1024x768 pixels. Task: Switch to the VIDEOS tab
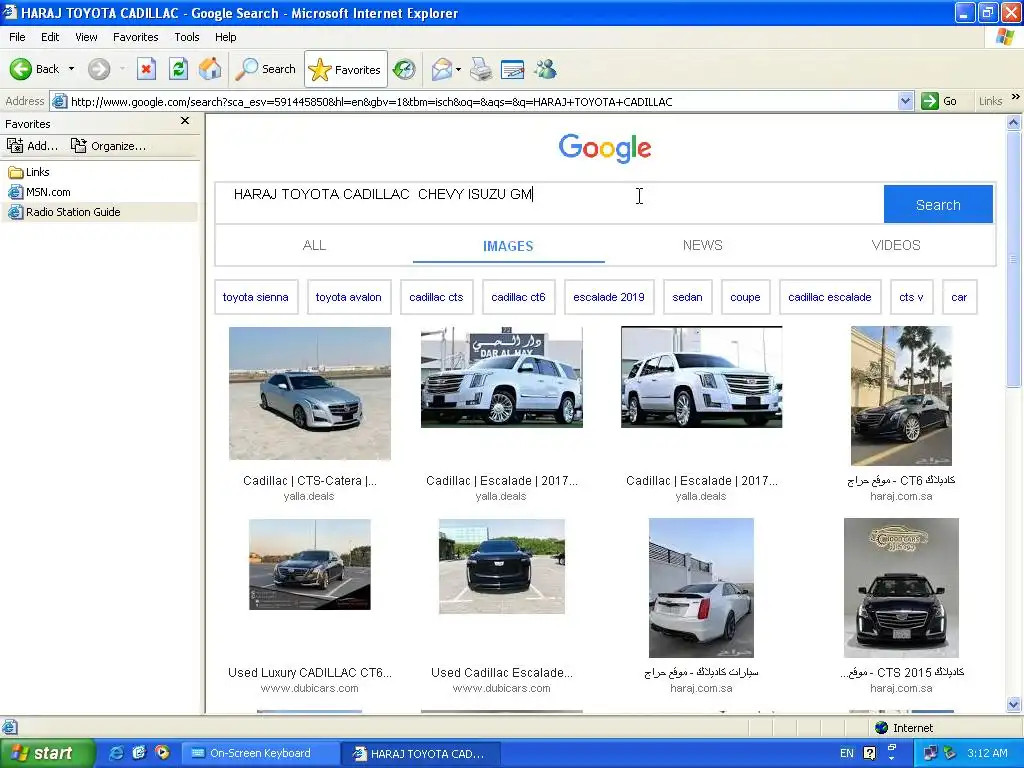pos(896,246)
